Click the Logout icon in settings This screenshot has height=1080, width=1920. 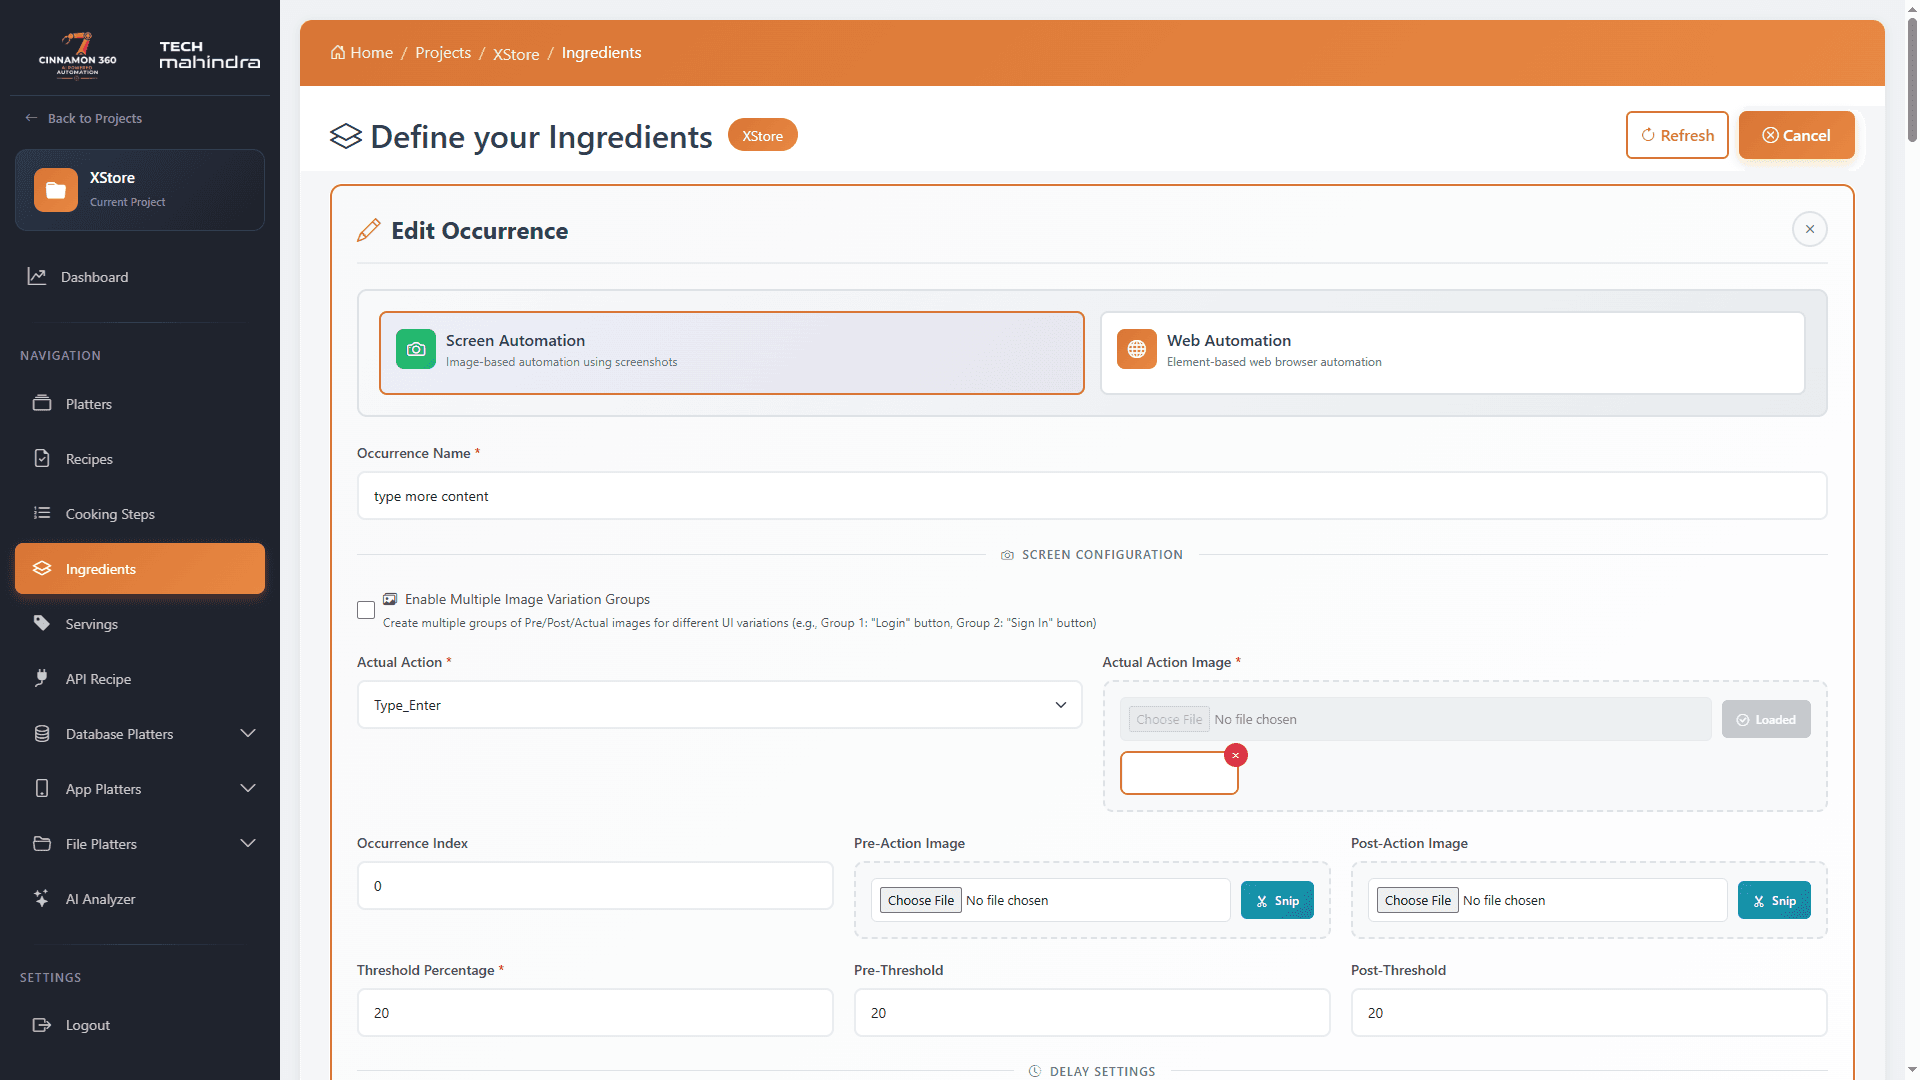click(x=42, y=1025)
